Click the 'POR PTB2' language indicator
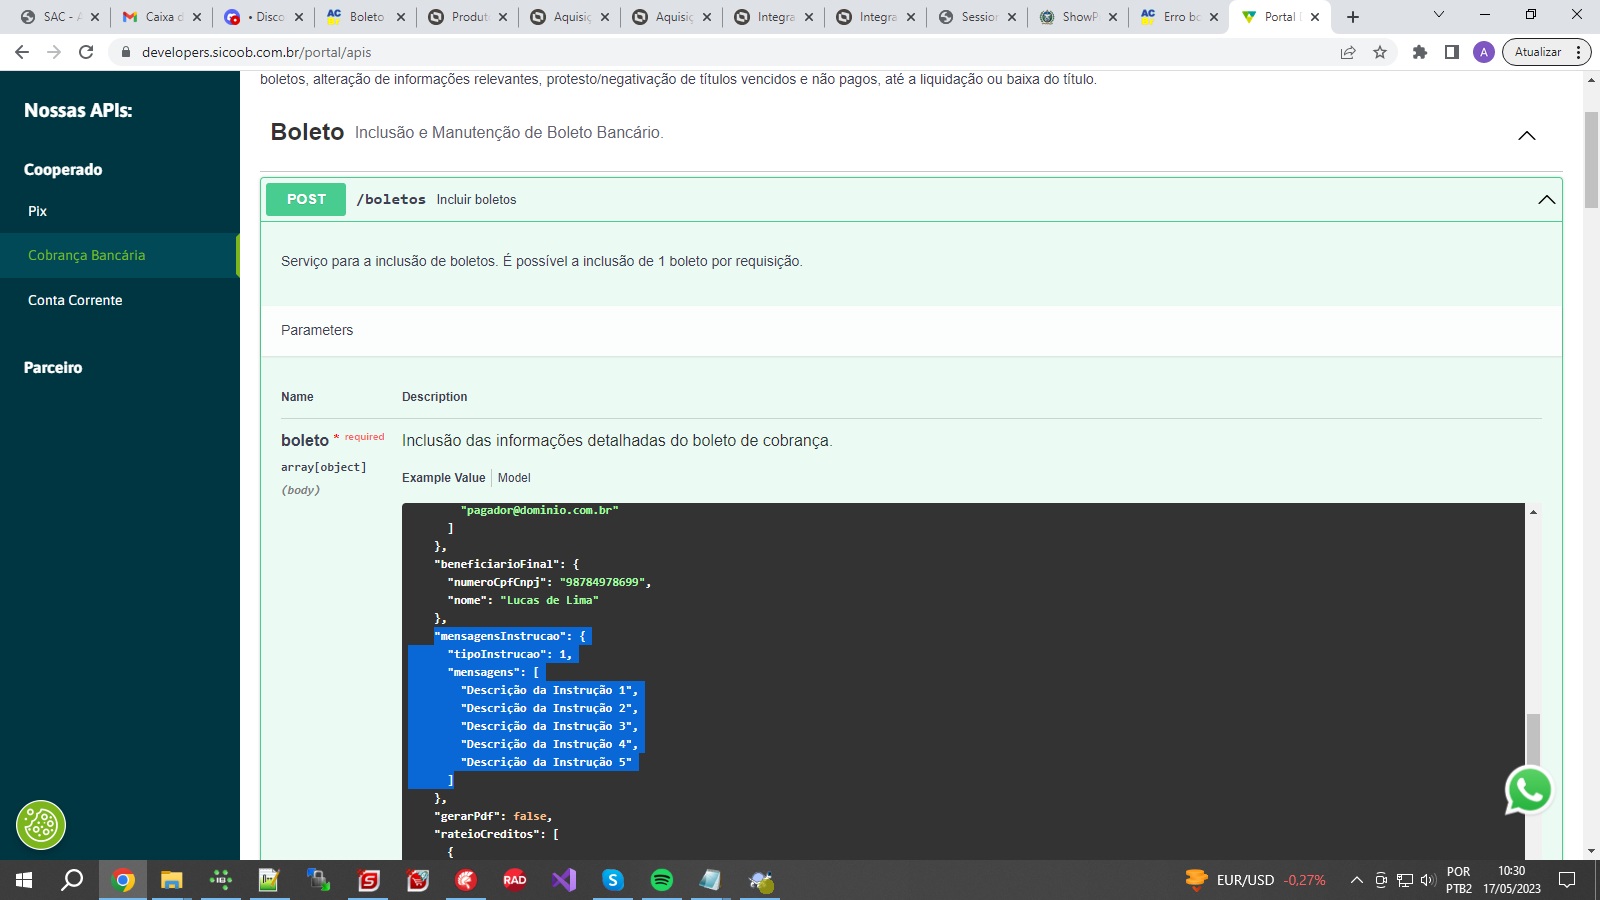Image resolution: width=1600 pixels, height=900 pixels. click(x=1459, y=880)
